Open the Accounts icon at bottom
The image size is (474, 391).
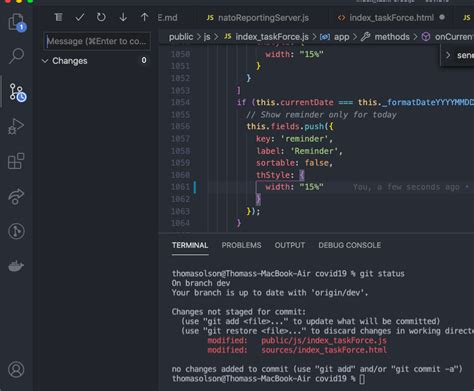coord(16,369)
